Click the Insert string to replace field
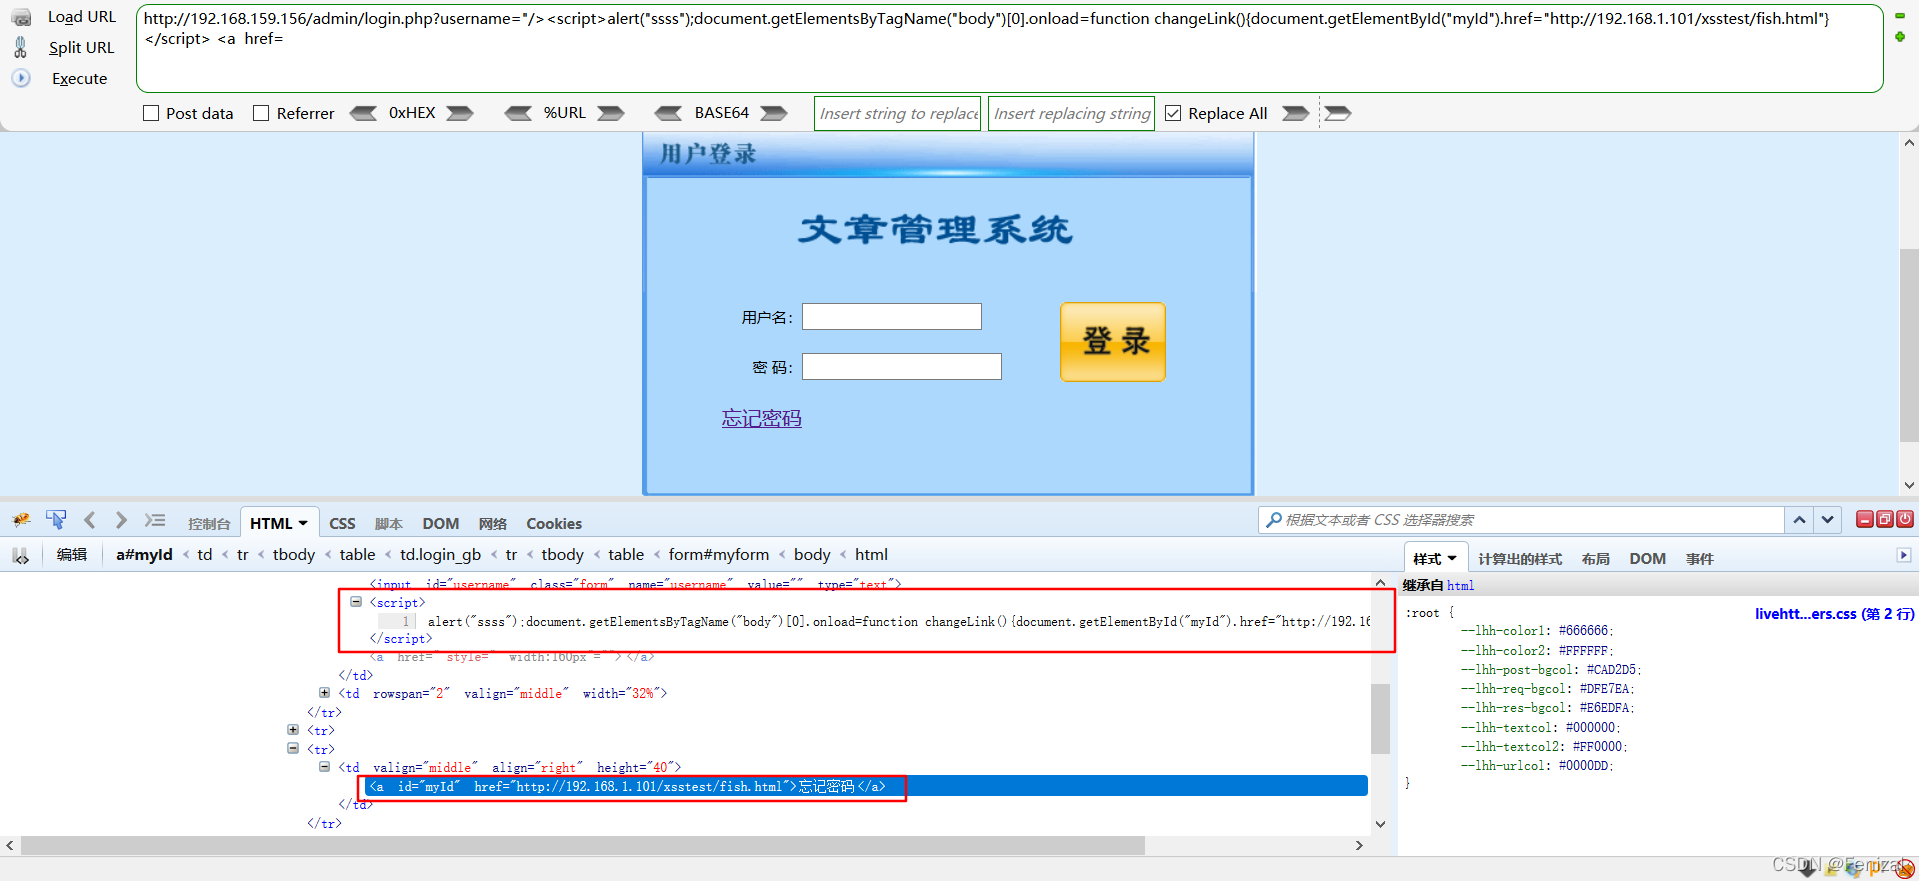The height and width of the screenshot is (881, 1919). [899, 113]
